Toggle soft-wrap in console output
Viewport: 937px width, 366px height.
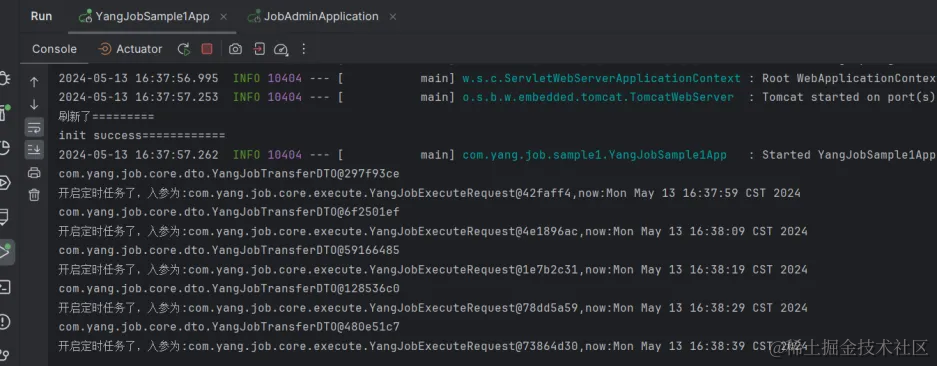click(x=34, y=127)
